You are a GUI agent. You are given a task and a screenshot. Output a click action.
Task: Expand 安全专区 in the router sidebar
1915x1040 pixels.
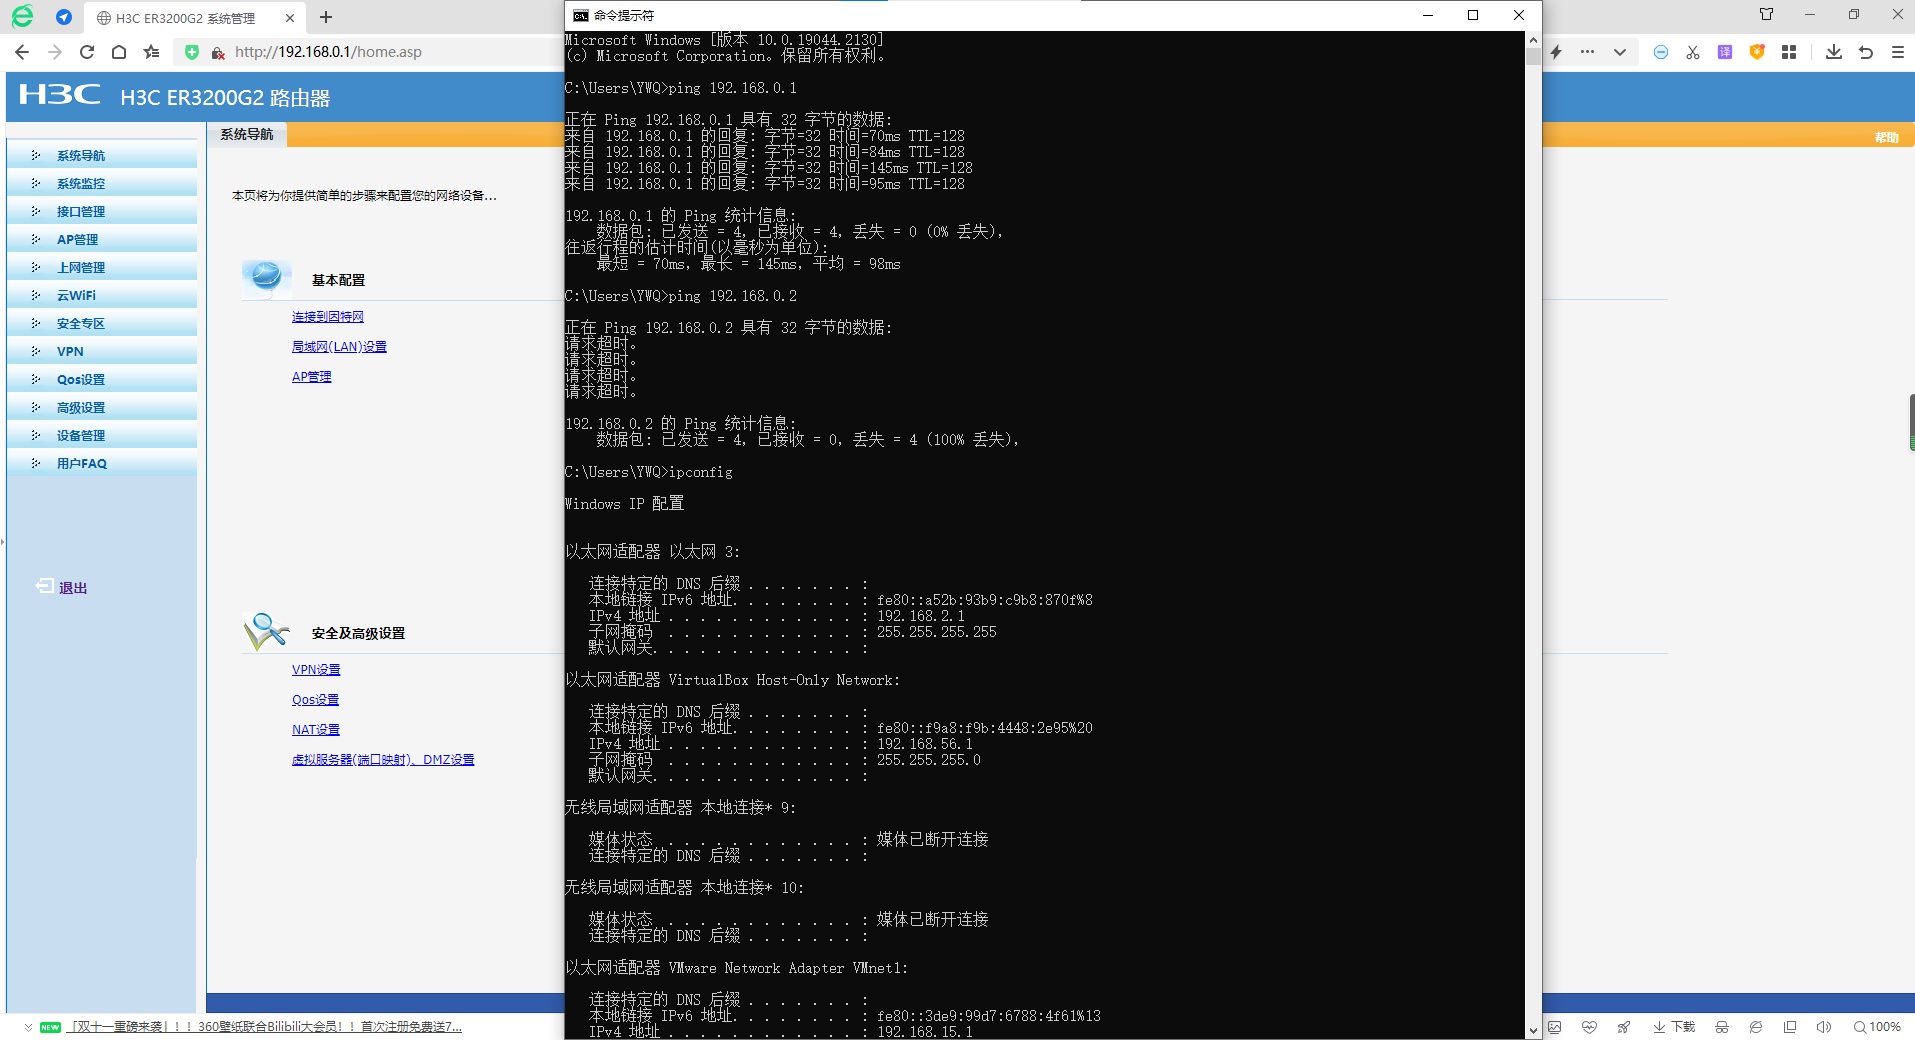tap(102, 323)
